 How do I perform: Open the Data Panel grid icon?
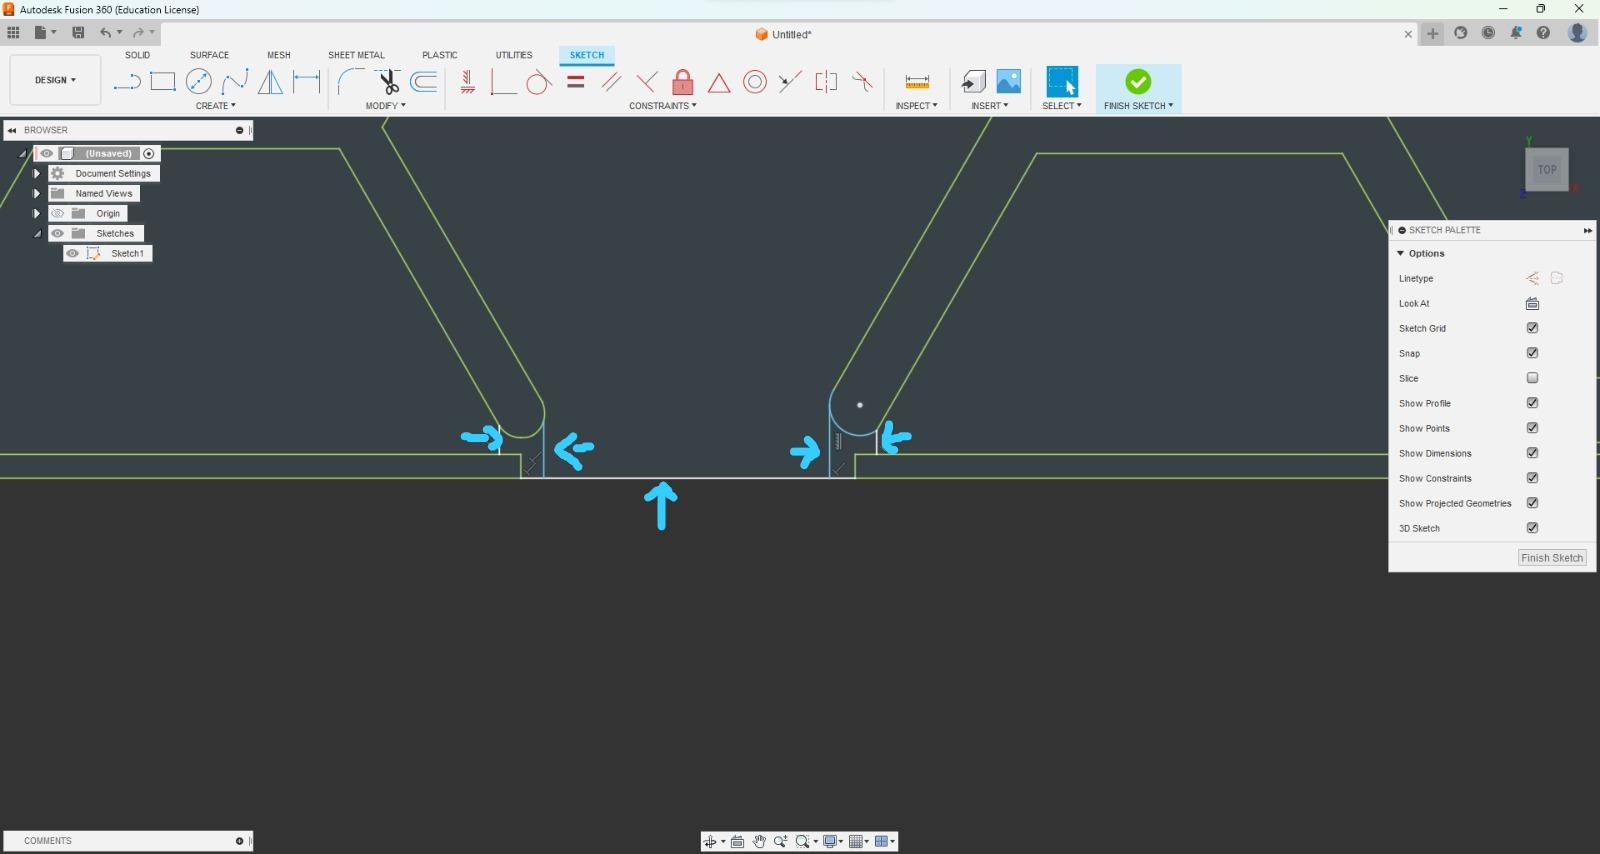(13, 33)
